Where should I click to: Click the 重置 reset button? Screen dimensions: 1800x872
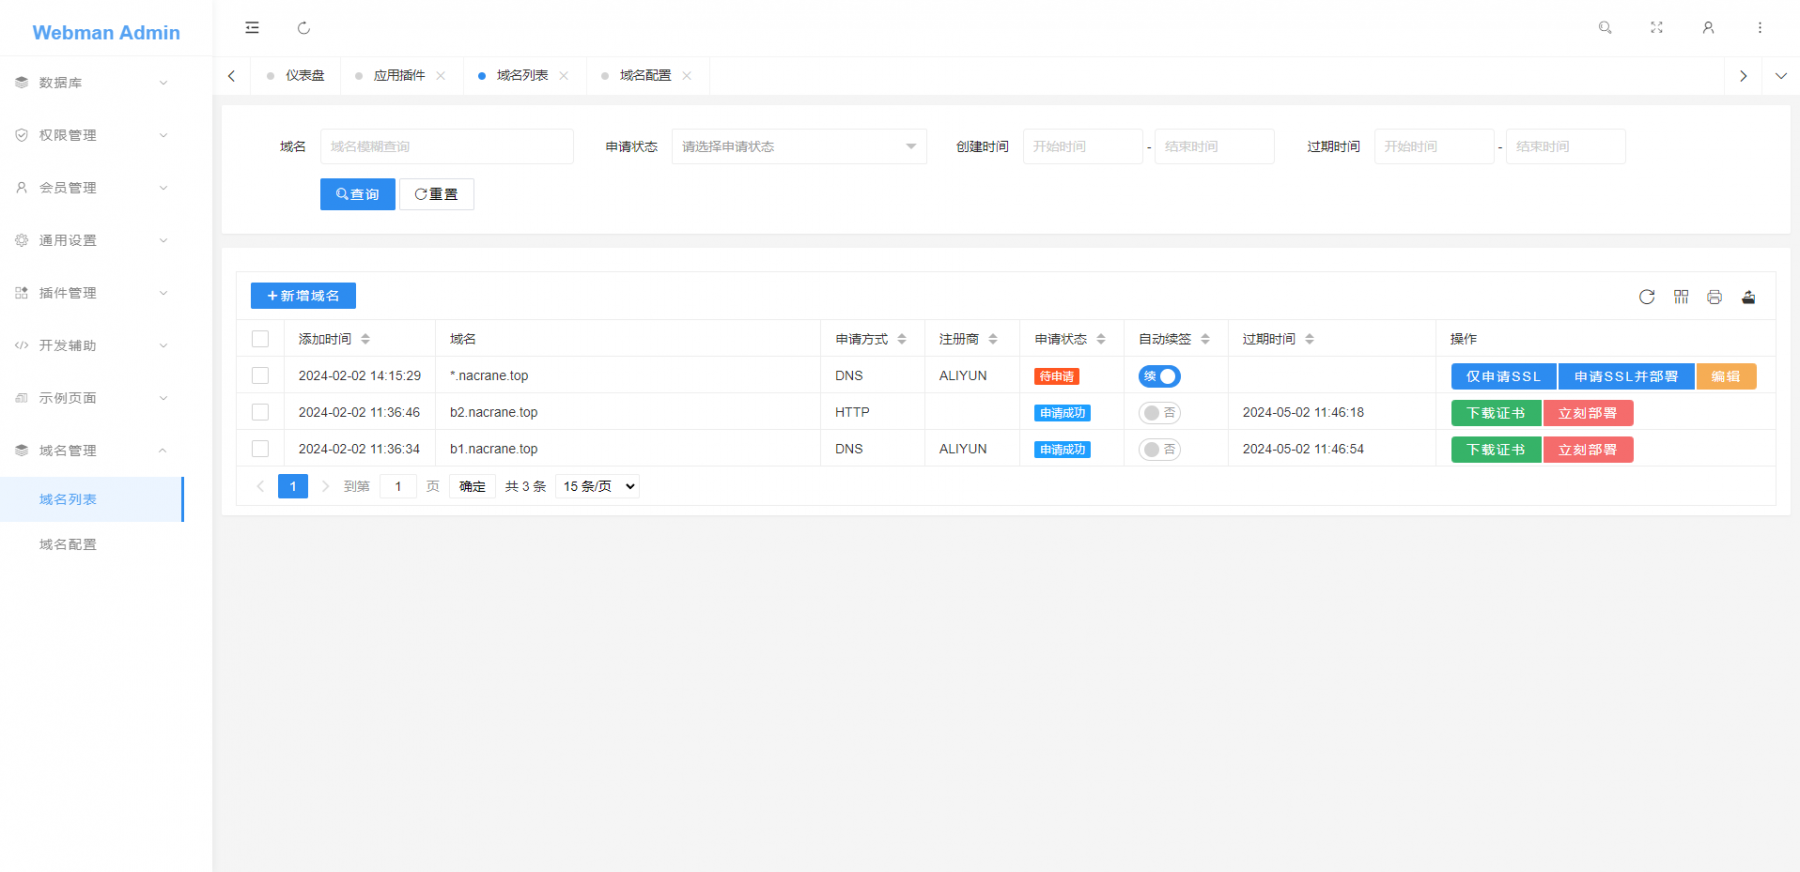pyautogui.click(x=437, y=194)
